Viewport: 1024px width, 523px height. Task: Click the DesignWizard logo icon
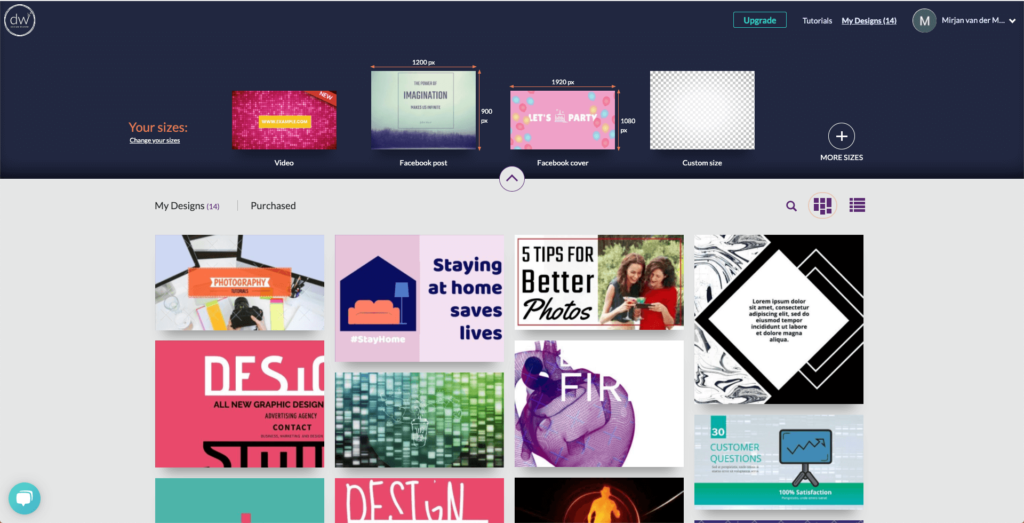click(20, 20)
